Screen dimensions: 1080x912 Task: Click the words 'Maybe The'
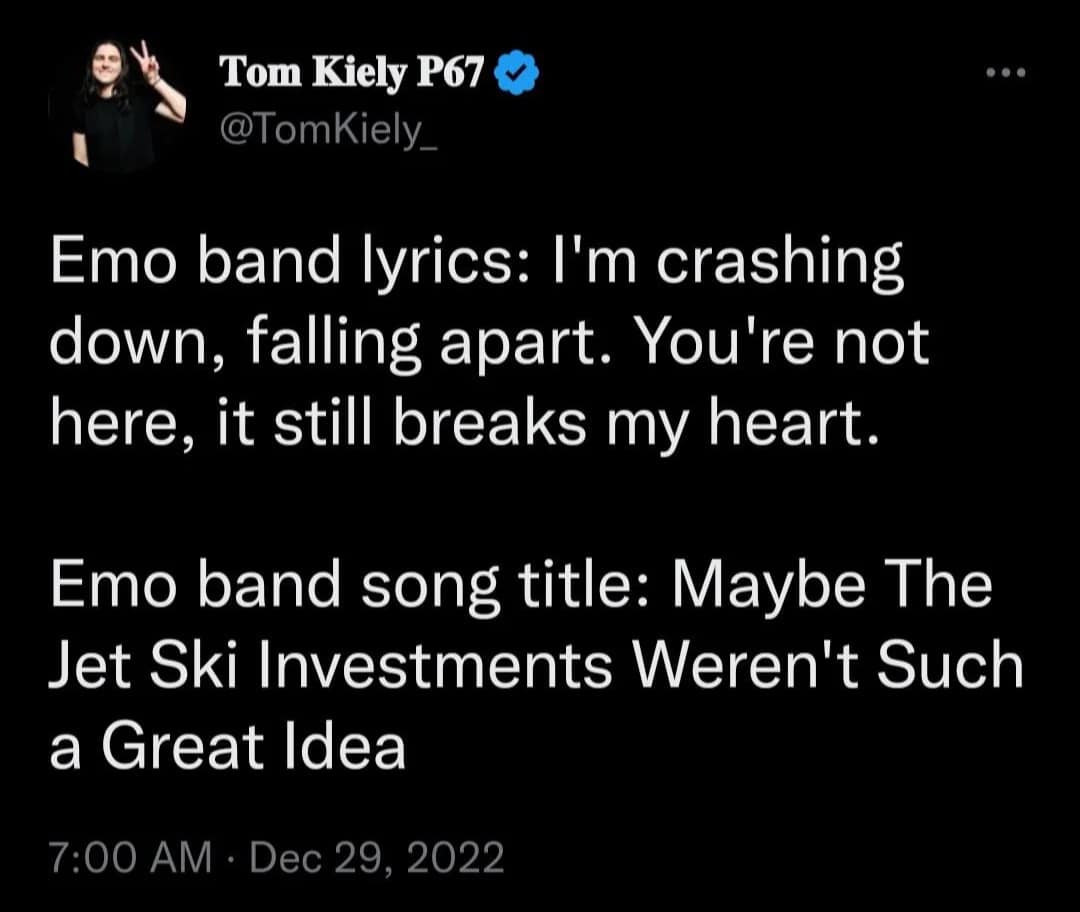click(835, 586)
